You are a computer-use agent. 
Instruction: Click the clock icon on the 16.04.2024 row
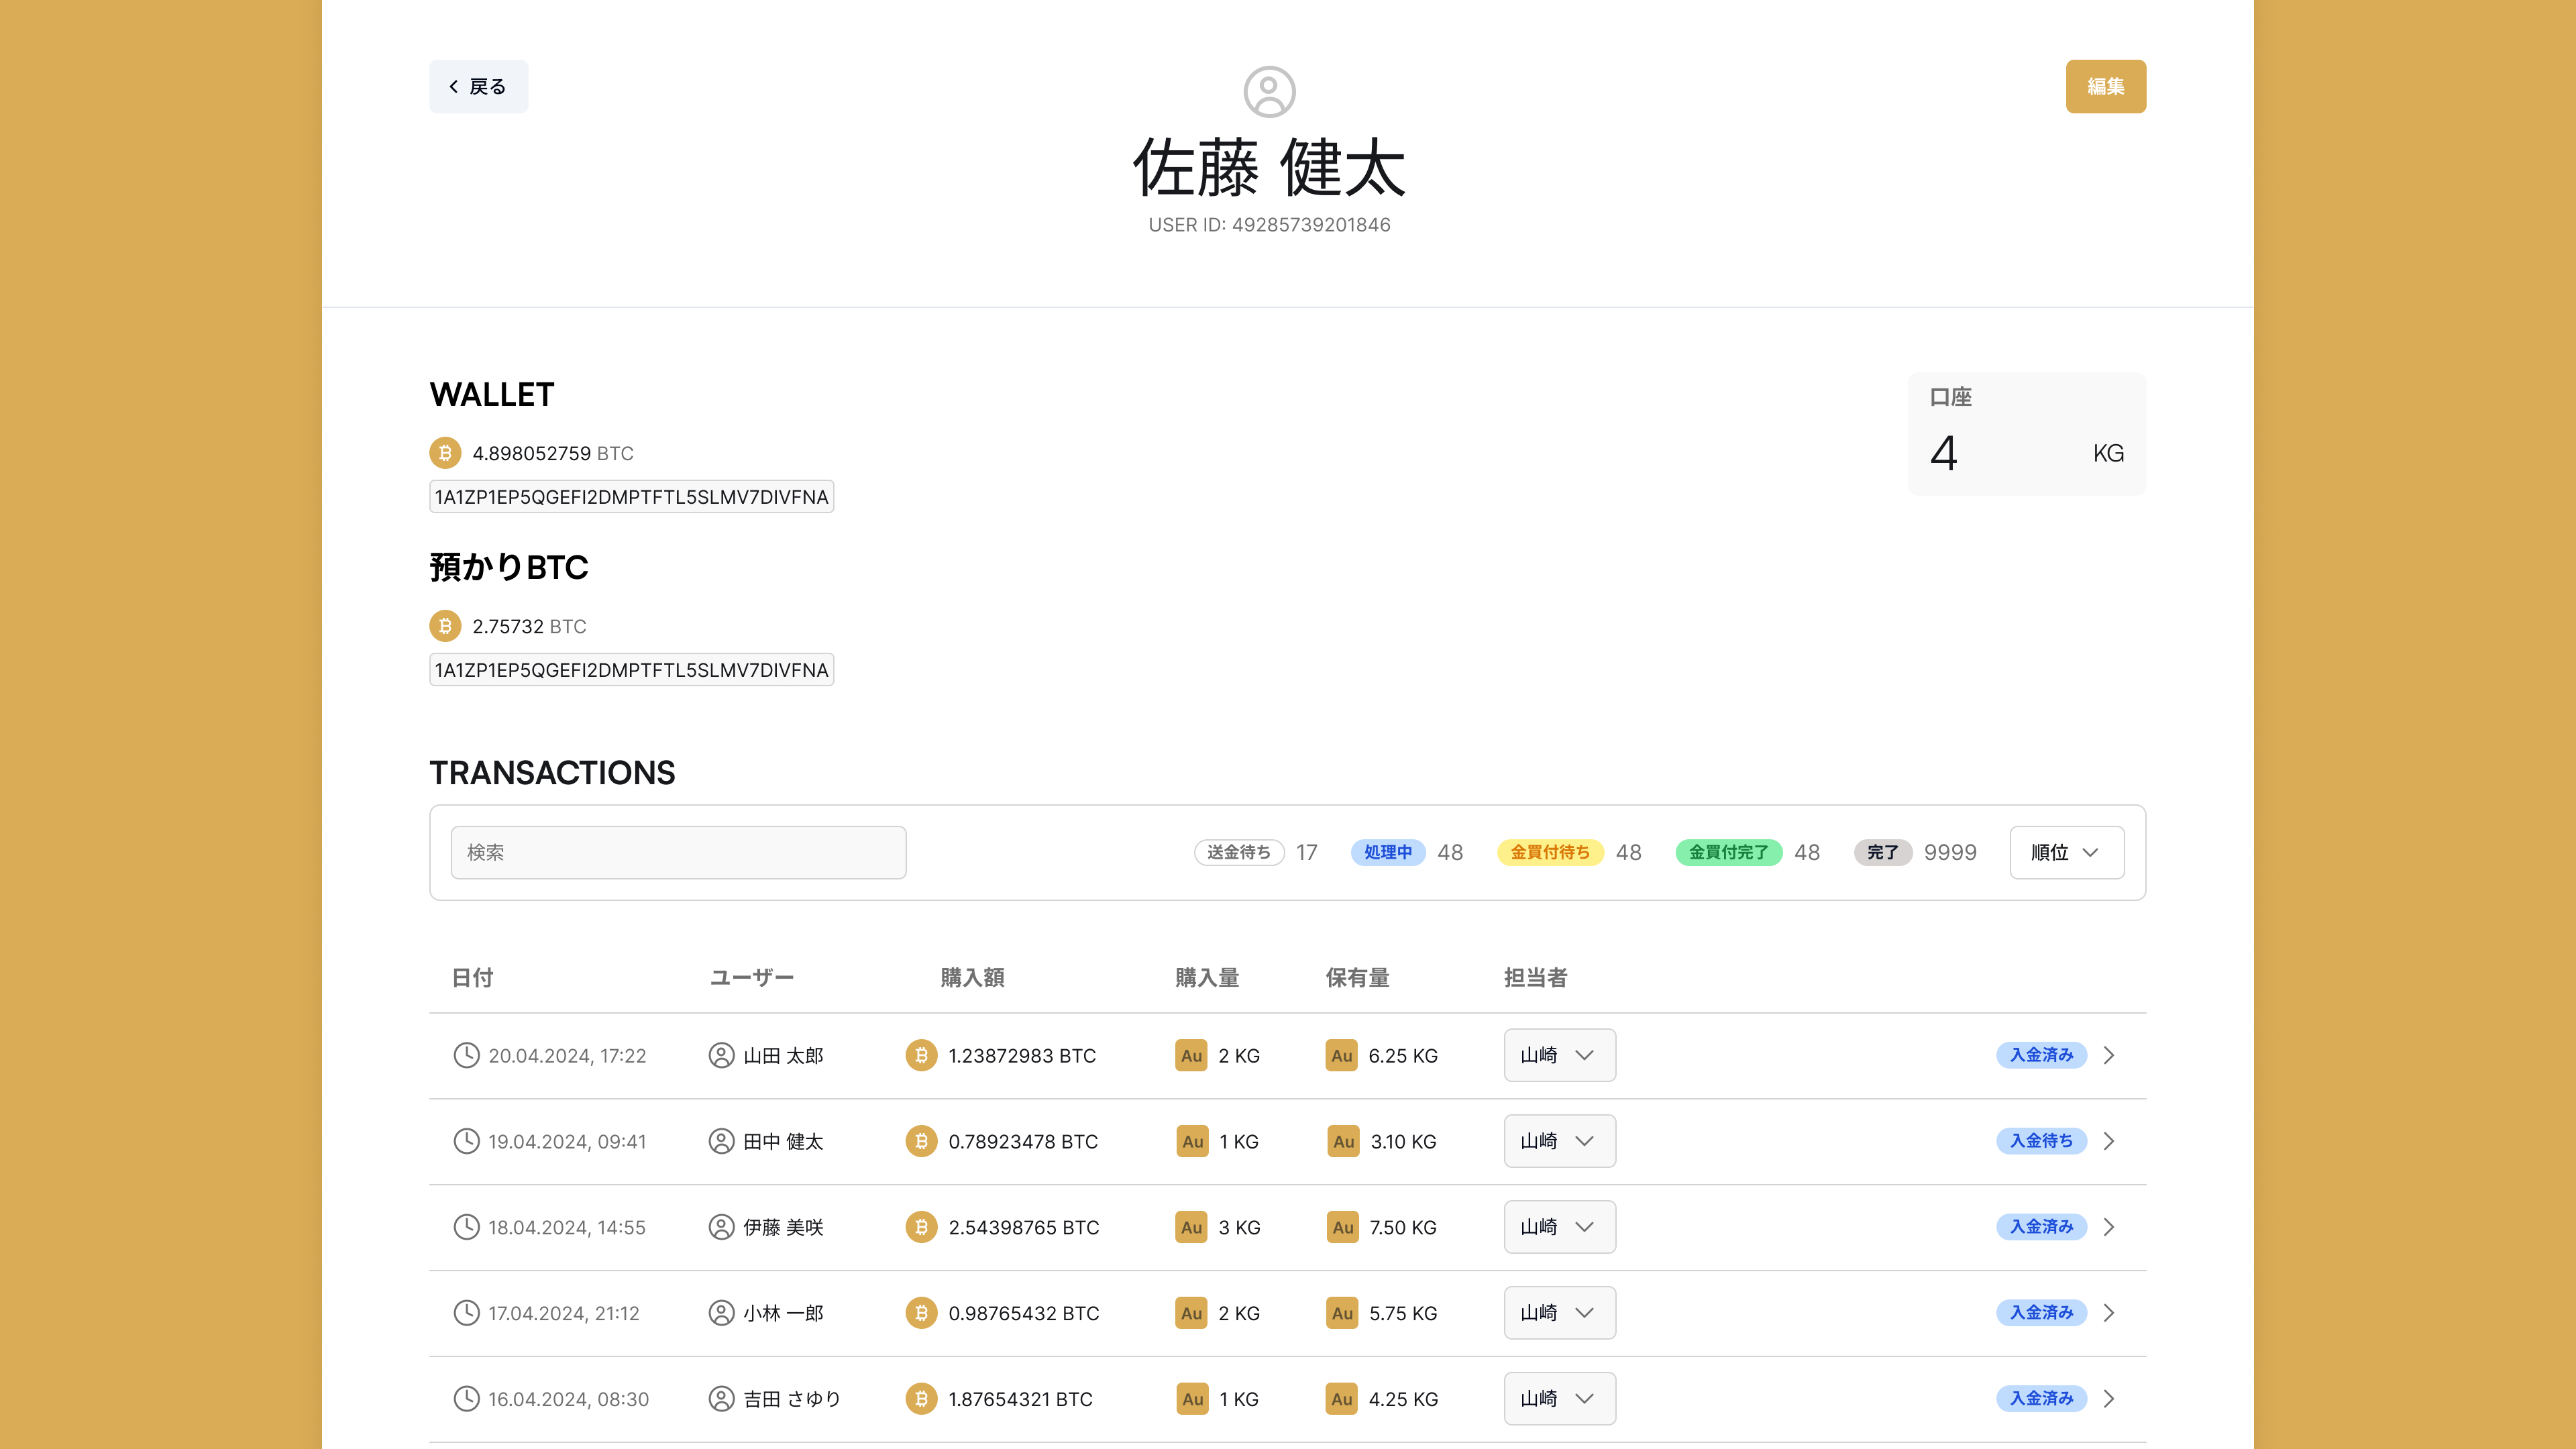click(466, 1399)
